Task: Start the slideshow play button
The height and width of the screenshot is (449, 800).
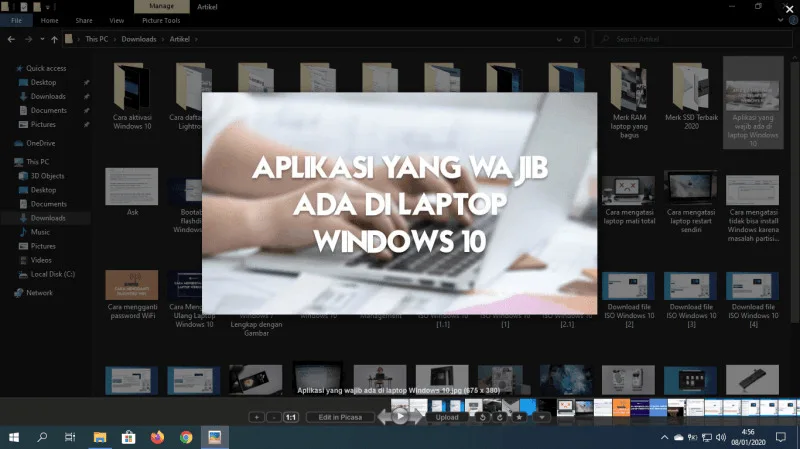Action: click(400, 417)
